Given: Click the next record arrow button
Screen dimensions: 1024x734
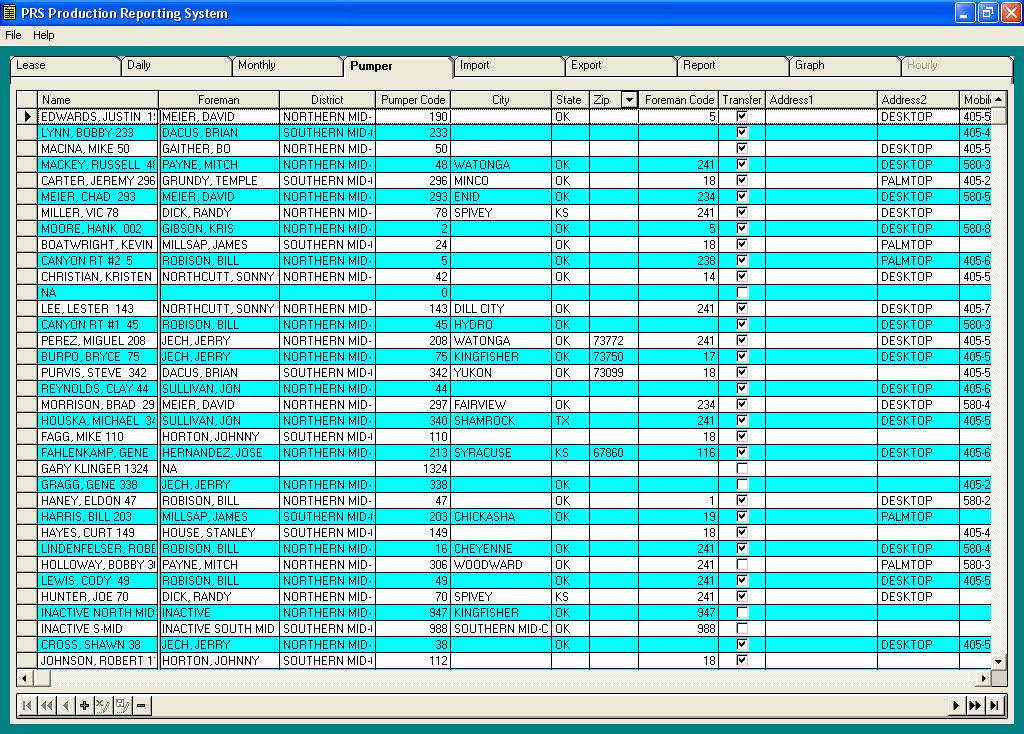Looking at the screenshot, I should (957, 705).
